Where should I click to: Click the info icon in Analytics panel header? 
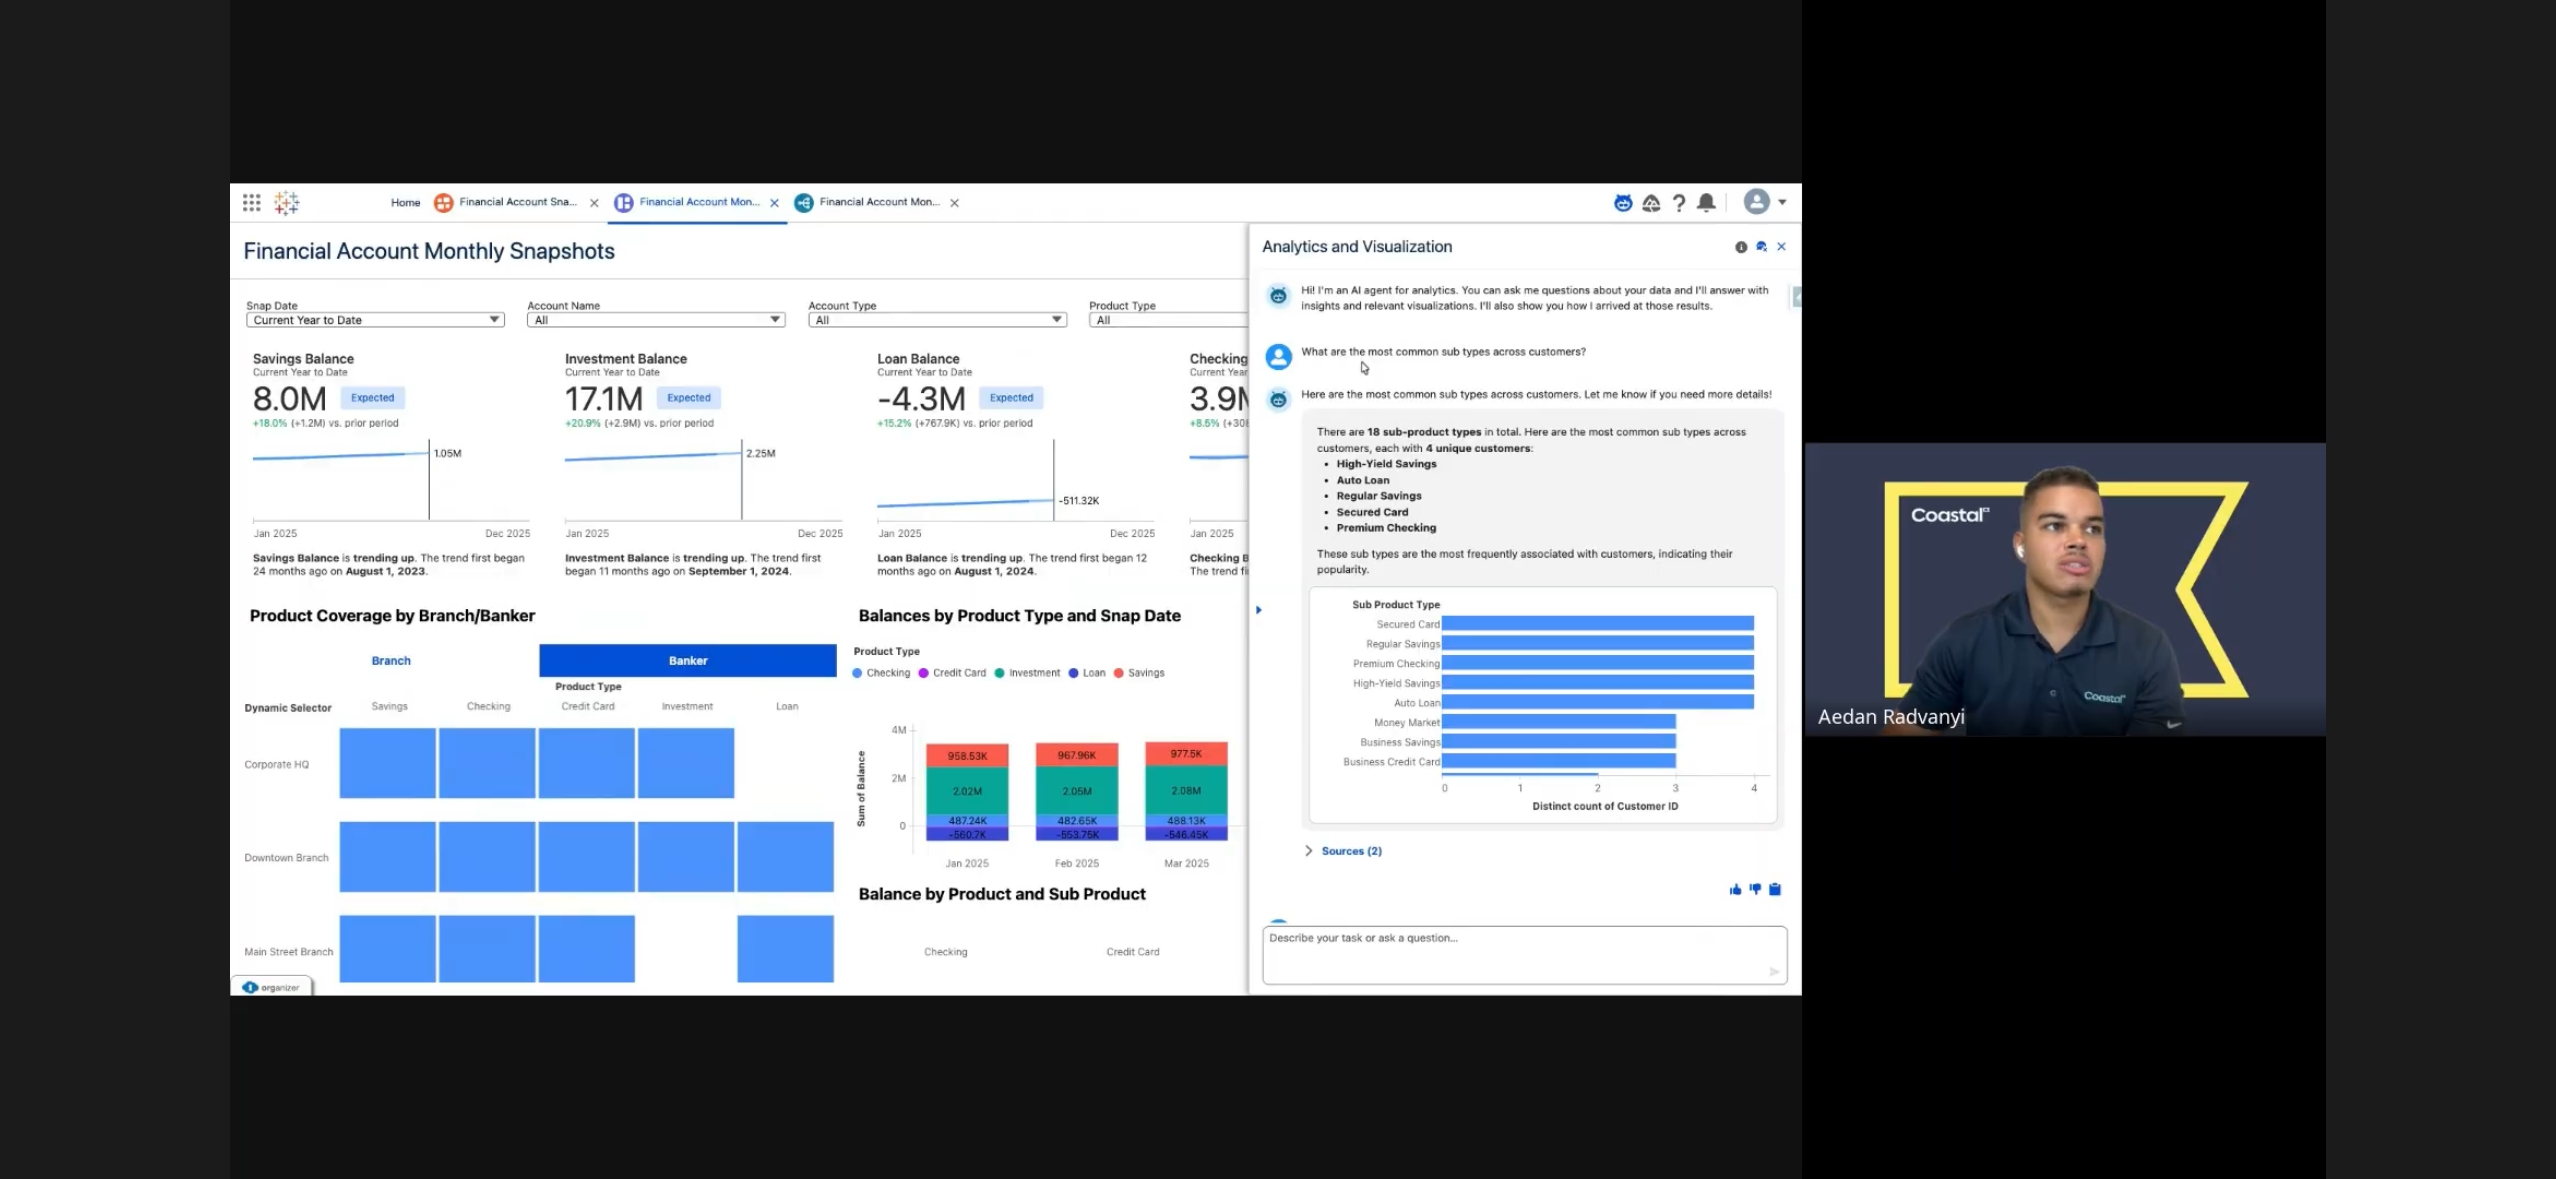pos(1741,247)
